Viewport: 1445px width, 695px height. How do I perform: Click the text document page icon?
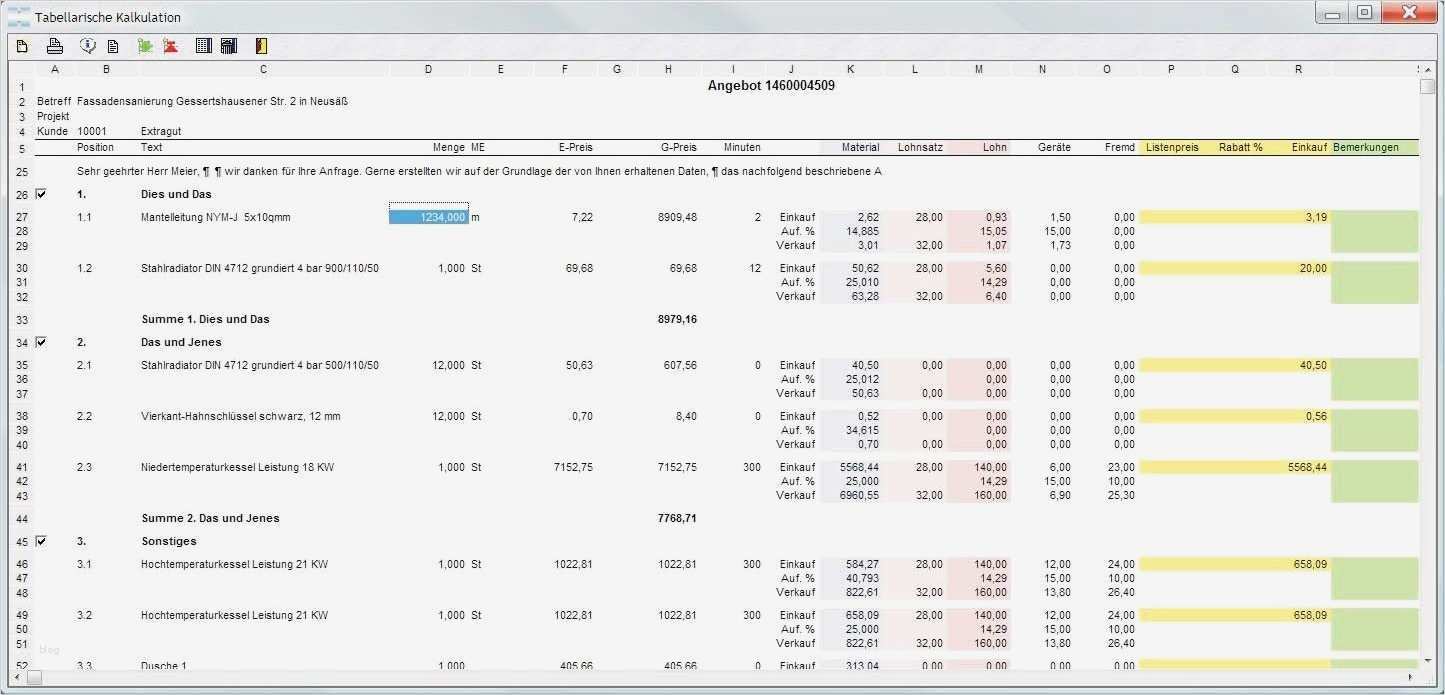[x=113, y=46]
